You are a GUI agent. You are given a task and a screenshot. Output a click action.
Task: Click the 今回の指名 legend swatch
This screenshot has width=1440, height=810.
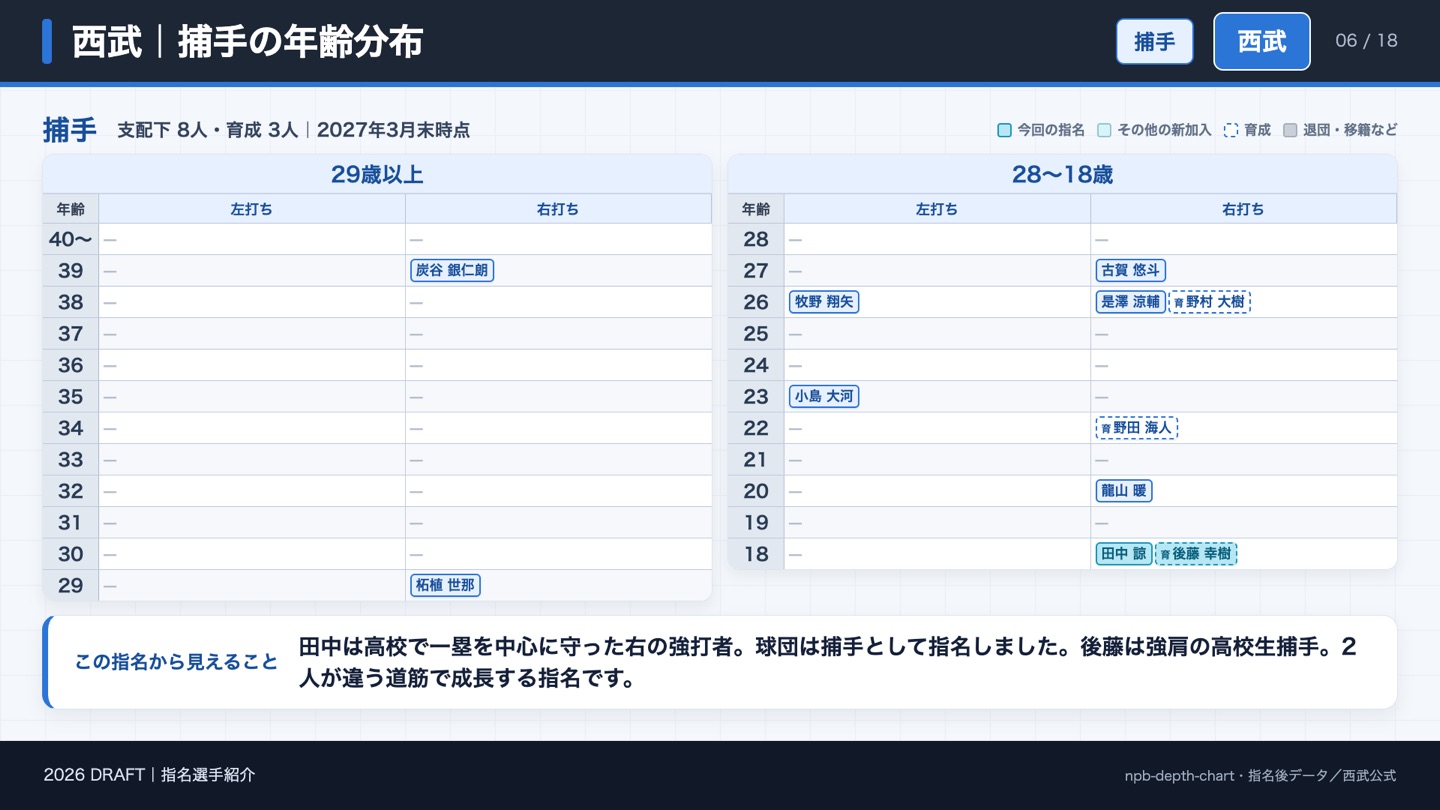click(x=1004, y=130)
